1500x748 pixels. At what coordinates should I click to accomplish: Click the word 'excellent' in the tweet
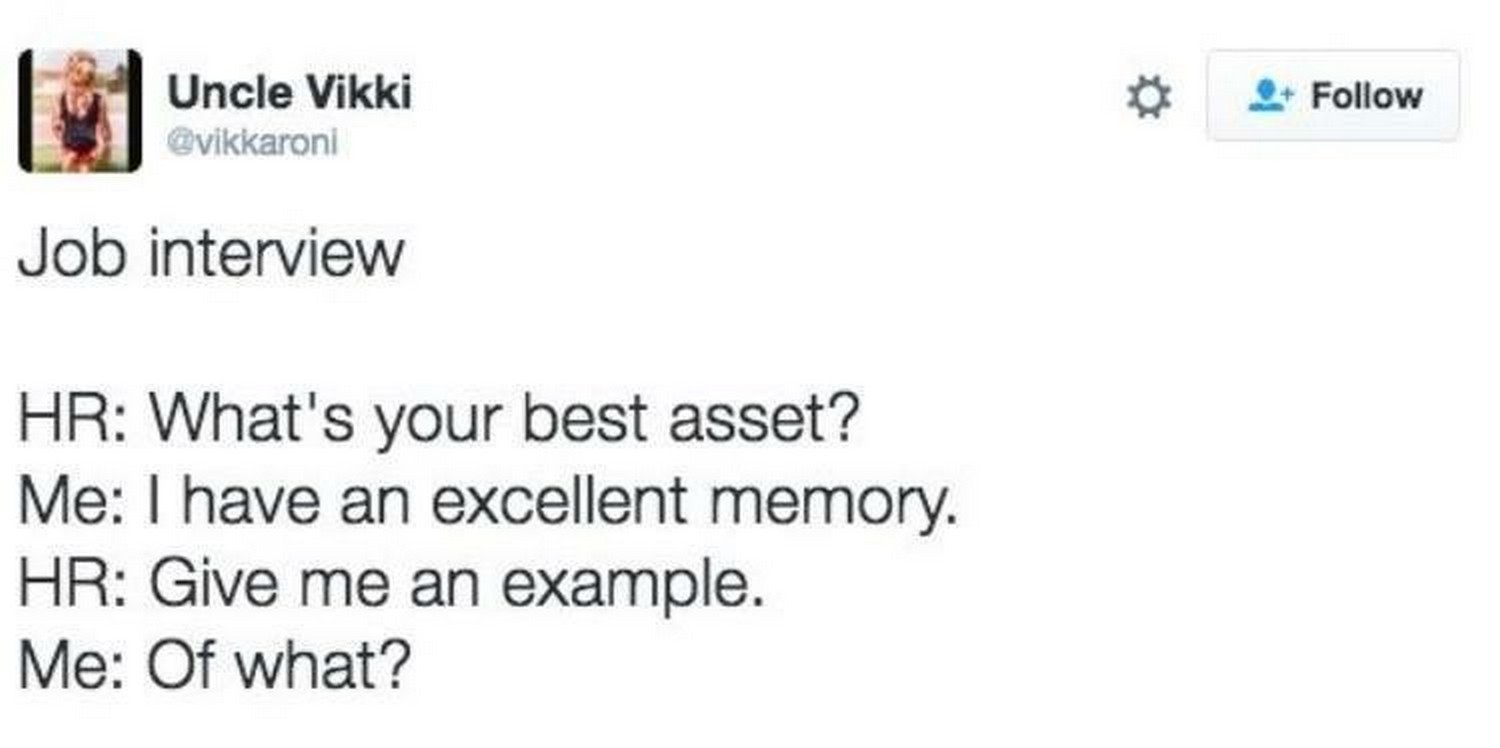558,502
